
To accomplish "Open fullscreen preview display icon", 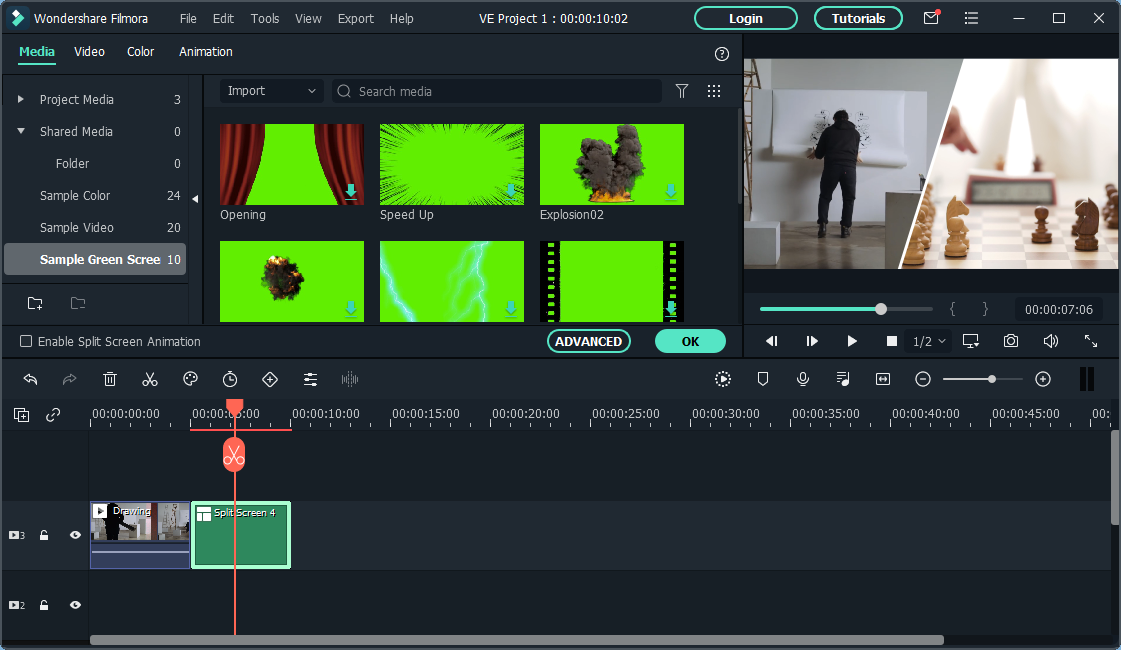I will tap(970, 341).
